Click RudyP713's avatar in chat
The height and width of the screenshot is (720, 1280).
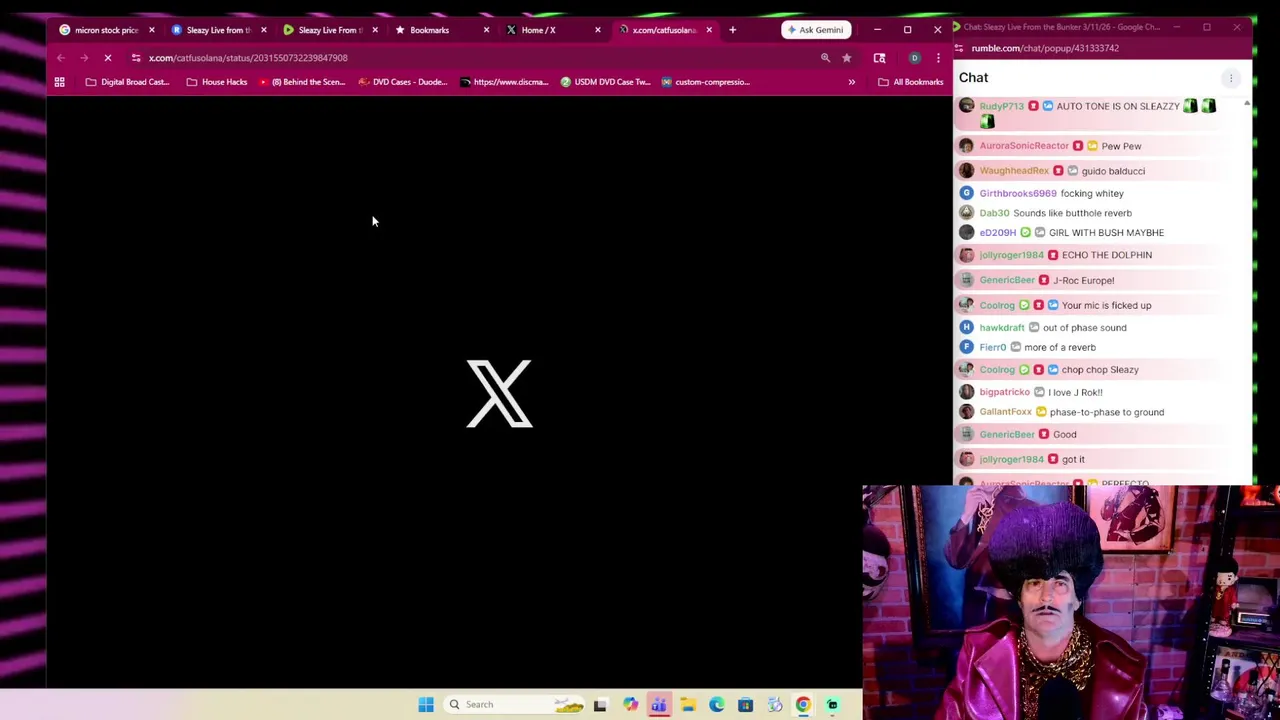tap(966, 106)
